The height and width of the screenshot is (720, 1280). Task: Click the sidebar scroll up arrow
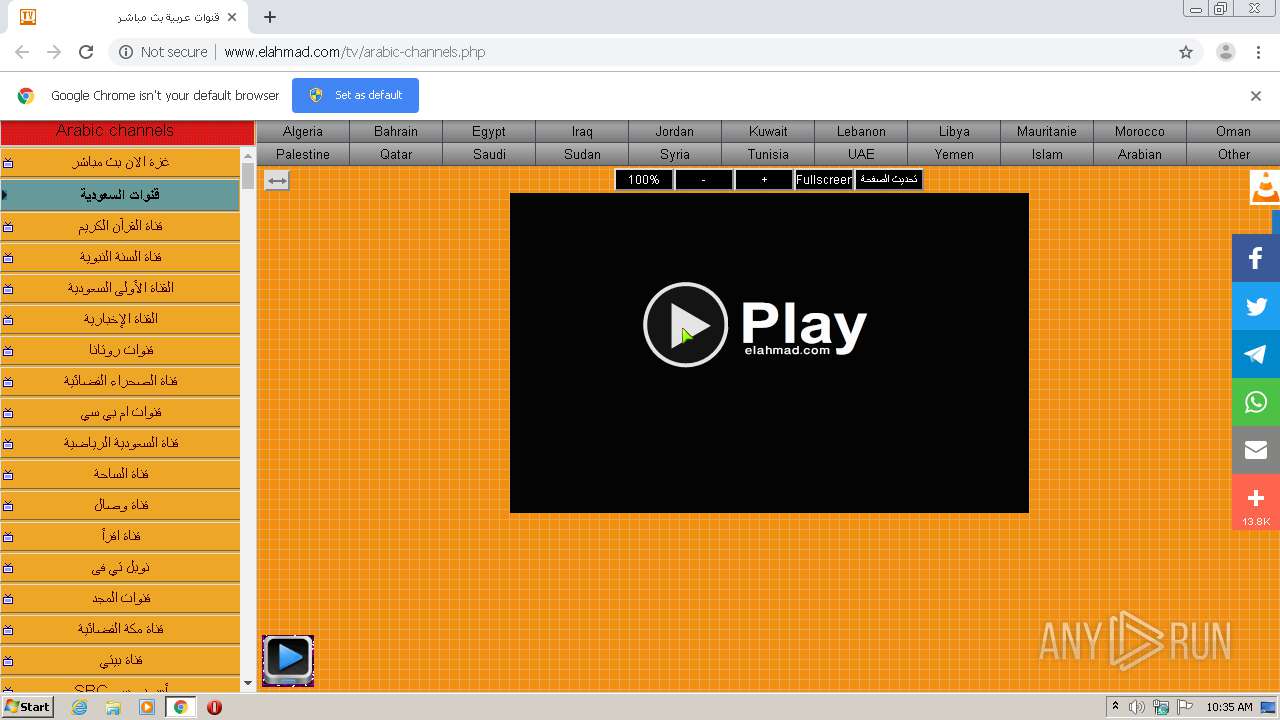click(x=248, y=155)
